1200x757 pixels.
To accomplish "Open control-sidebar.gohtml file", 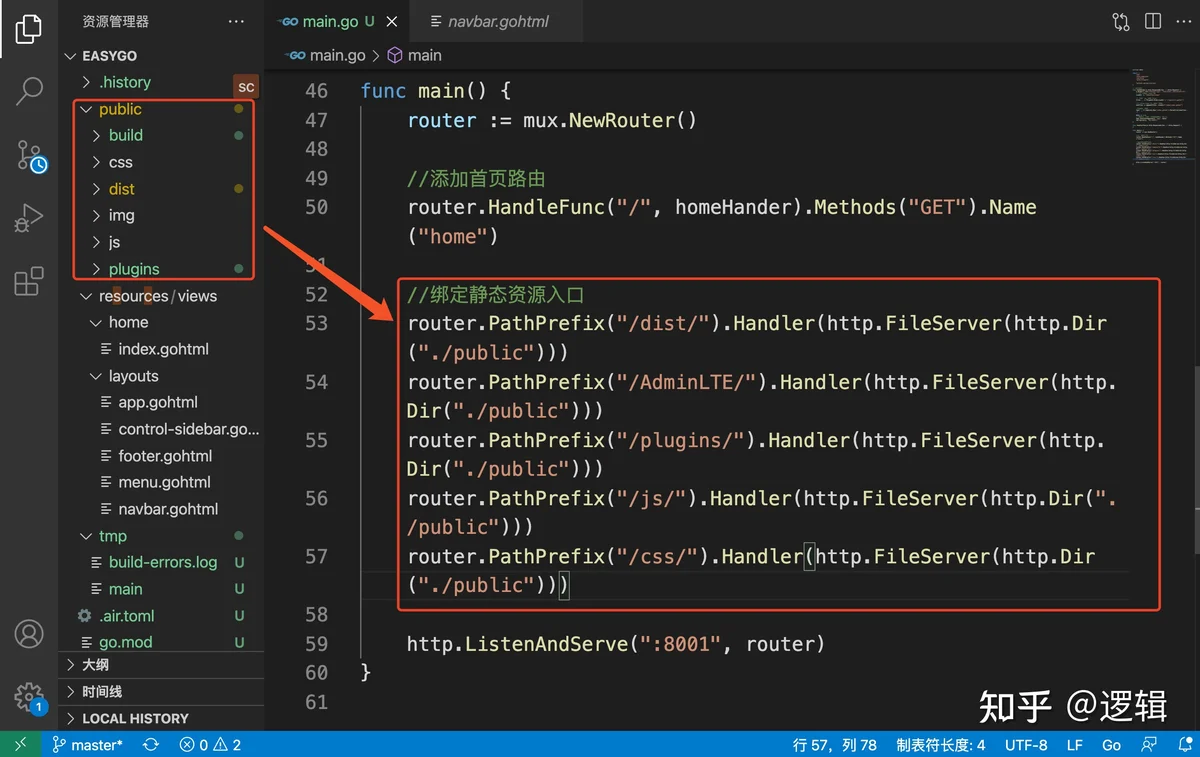I will [x=160, y=429].
